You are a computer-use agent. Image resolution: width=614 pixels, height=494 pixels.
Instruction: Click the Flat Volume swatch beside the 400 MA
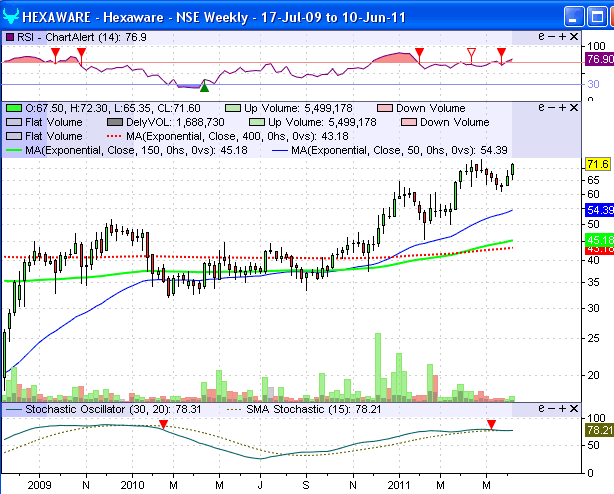[x=14, y=136]
